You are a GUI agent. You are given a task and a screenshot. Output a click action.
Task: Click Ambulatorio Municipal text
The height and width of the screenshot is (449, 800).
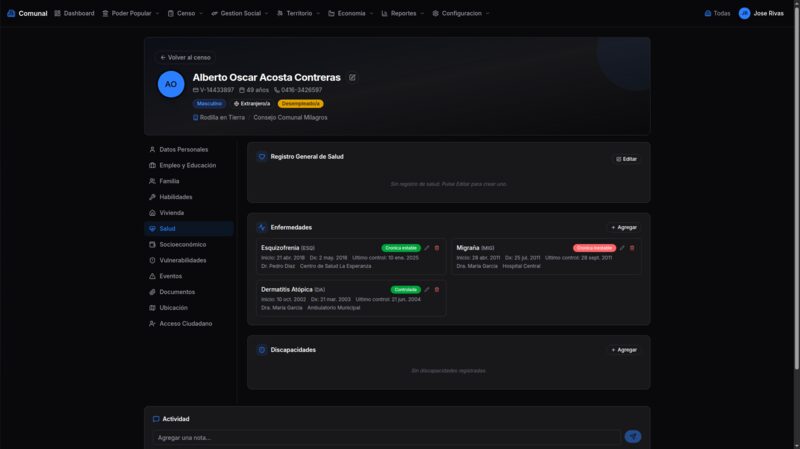[x=334, y=308]
